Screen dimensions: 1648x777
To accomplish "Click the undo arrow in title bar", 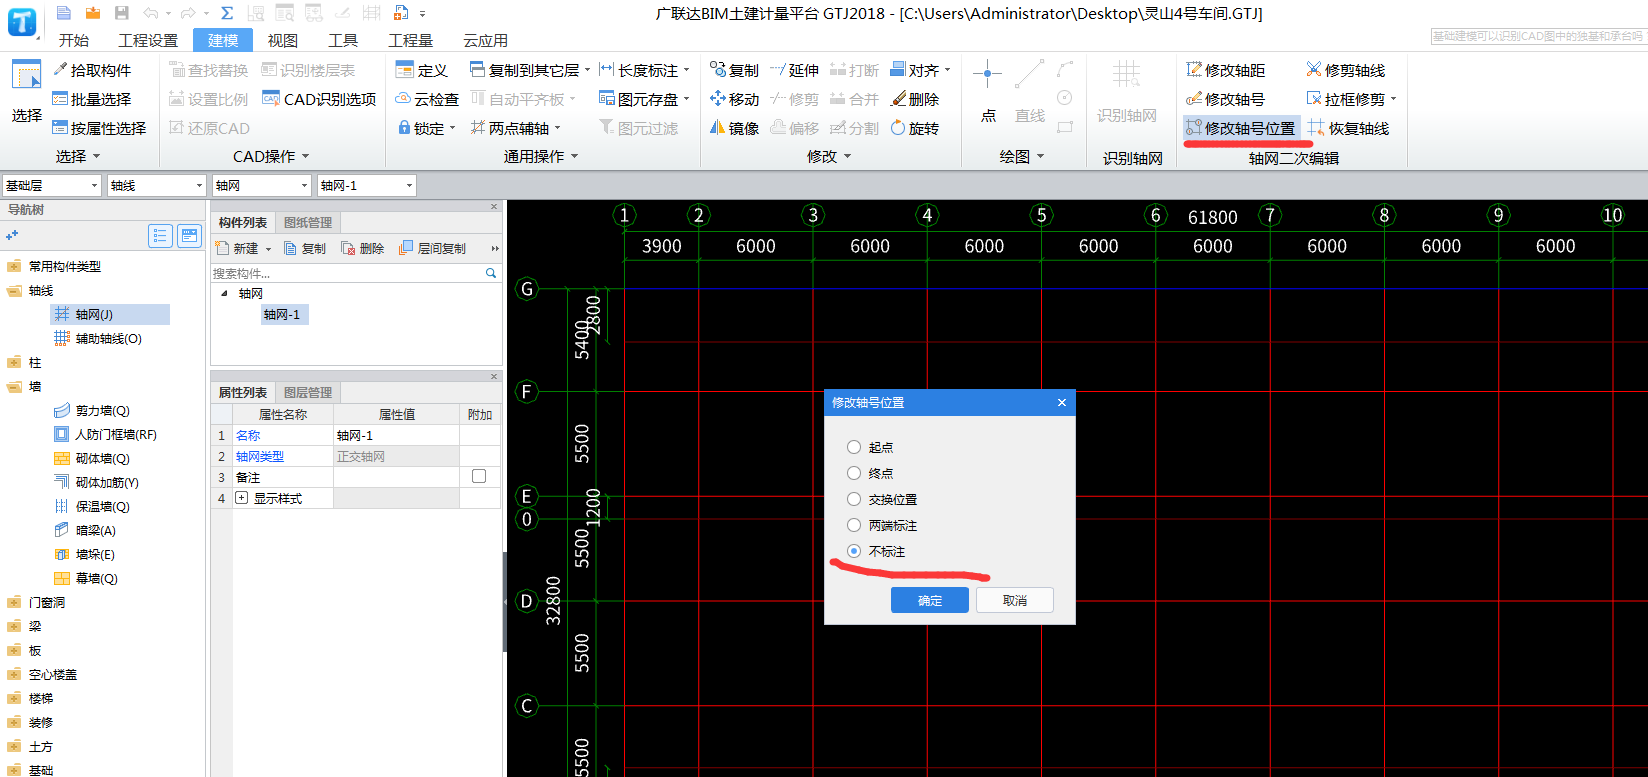I will [150, 13].
